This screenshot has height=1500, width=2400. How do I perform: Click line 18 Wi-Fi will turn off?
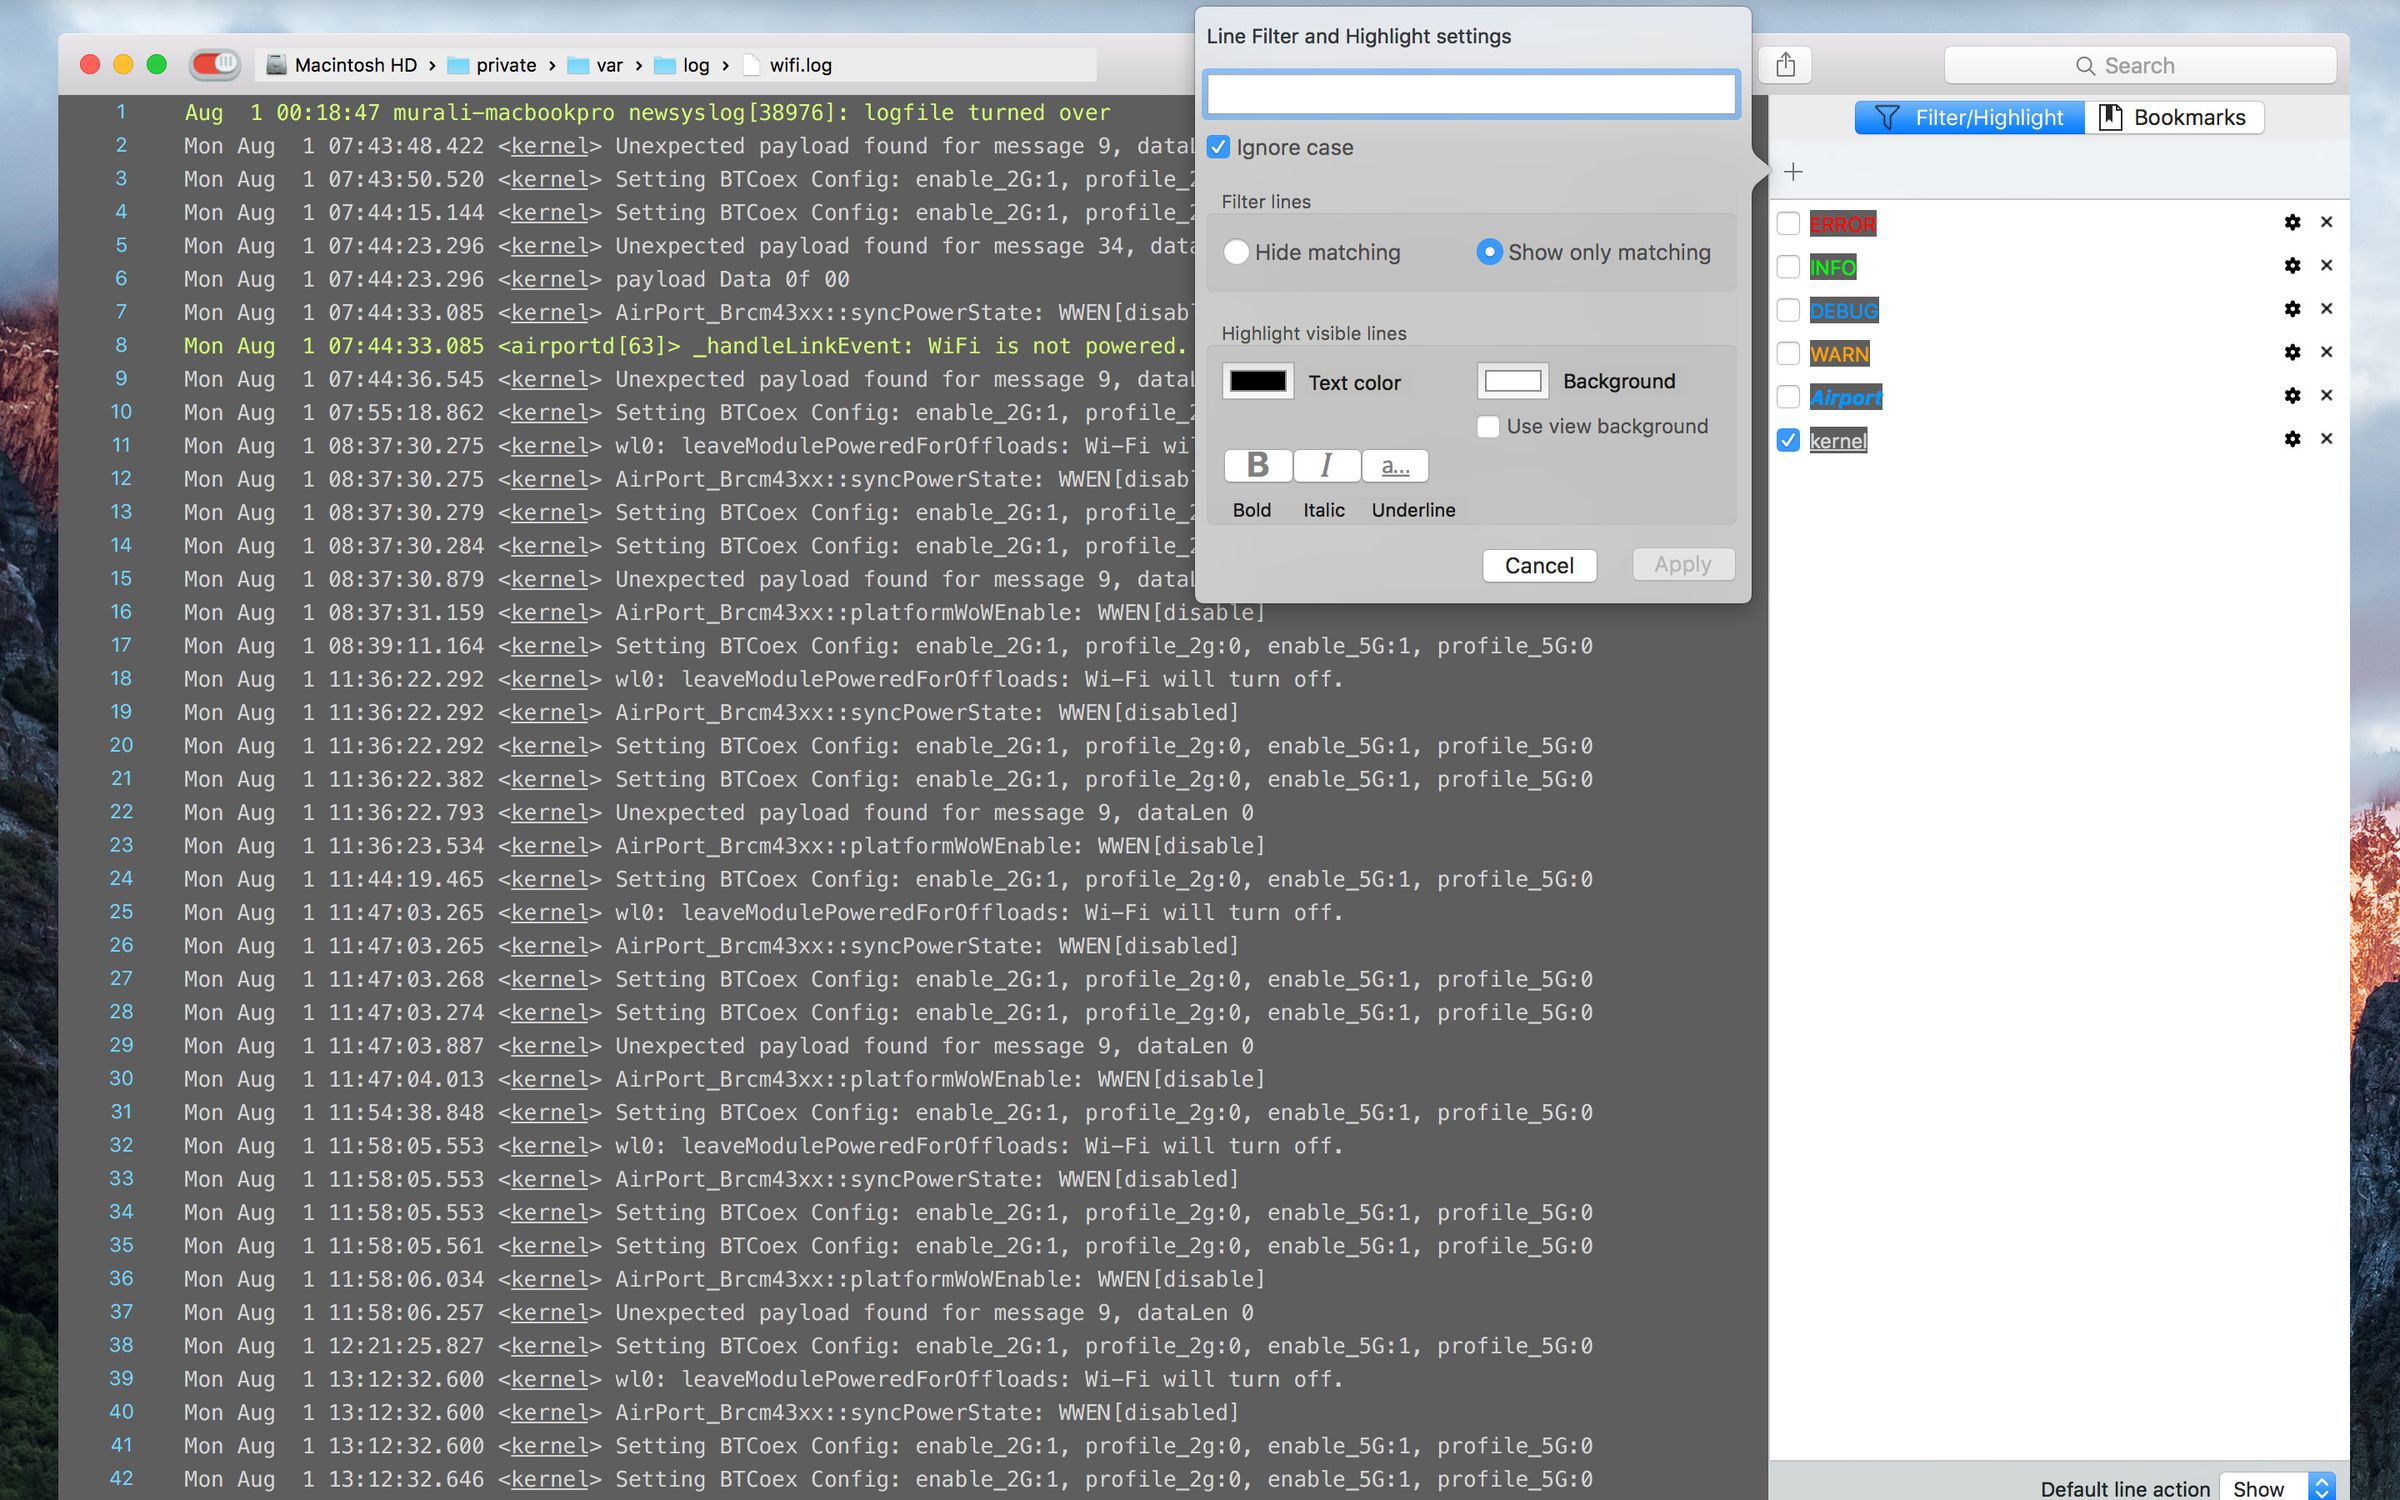763,679
